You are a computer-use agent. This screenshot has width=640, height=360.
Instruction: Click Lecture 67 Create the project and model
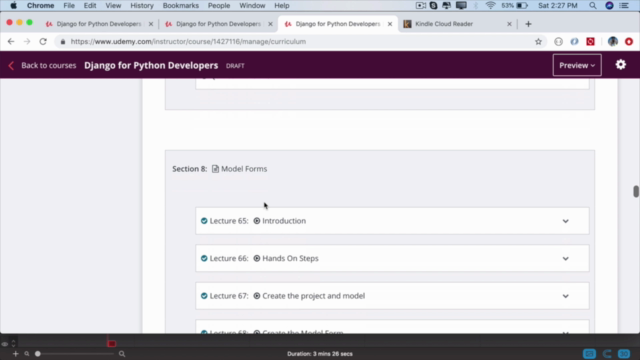[313, 296]
